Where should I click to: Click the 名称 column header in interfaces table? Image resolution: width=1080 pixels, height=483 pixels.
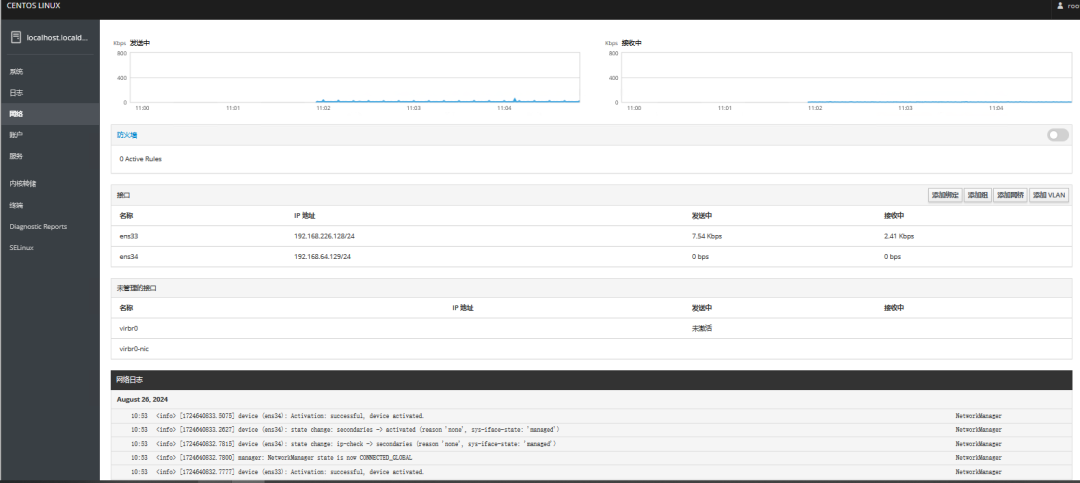pyautogui.click(x=126, y=216)
